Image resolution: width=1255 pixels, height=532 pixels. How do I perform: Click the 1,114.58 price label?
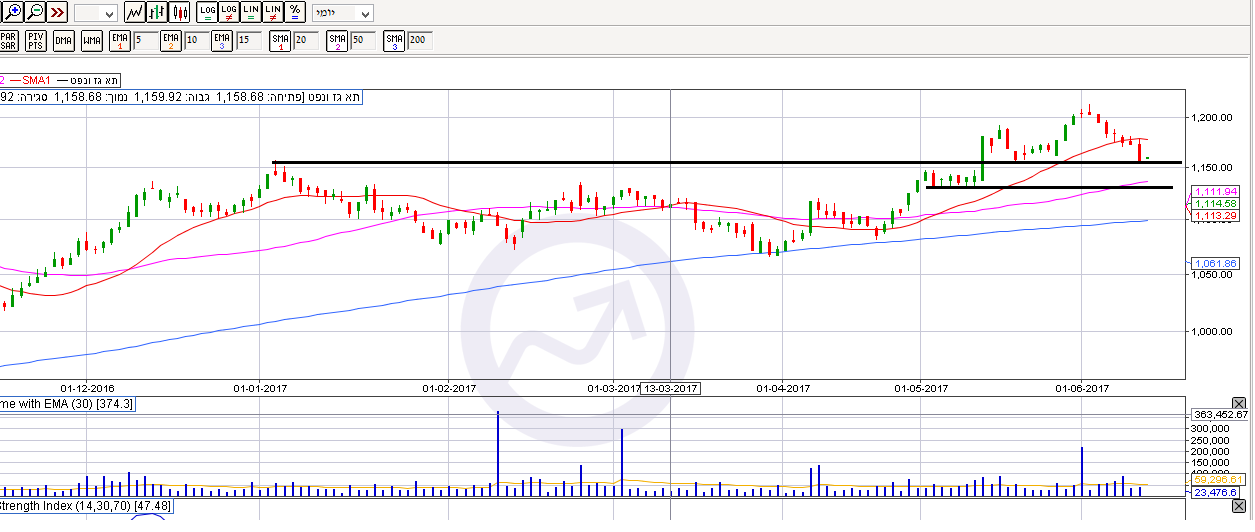tap(1217, 203)
